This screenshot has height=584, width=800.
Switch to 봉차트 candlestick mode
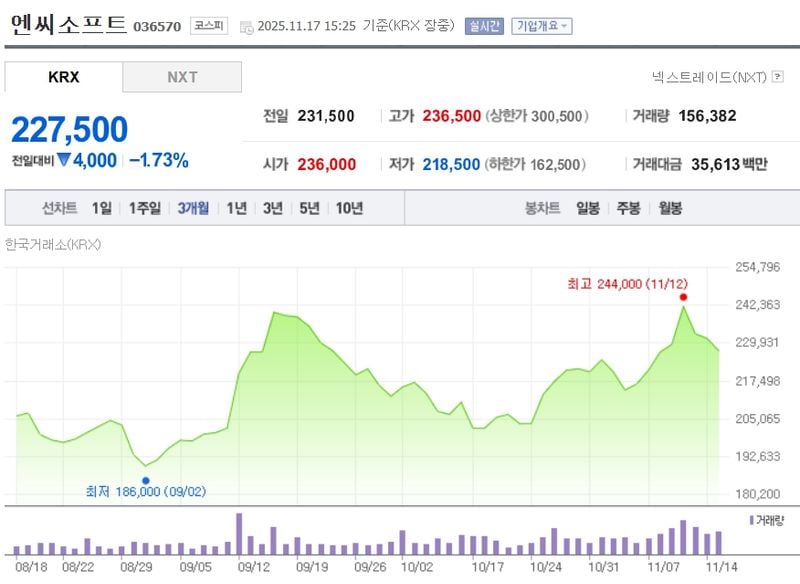(542, 208)
